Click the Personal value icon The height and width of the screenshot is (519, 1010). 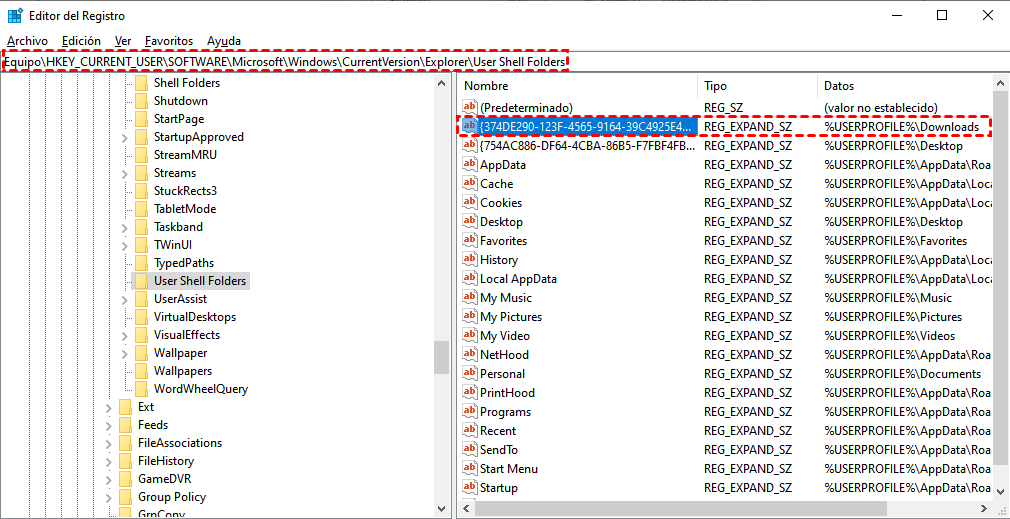470,374
